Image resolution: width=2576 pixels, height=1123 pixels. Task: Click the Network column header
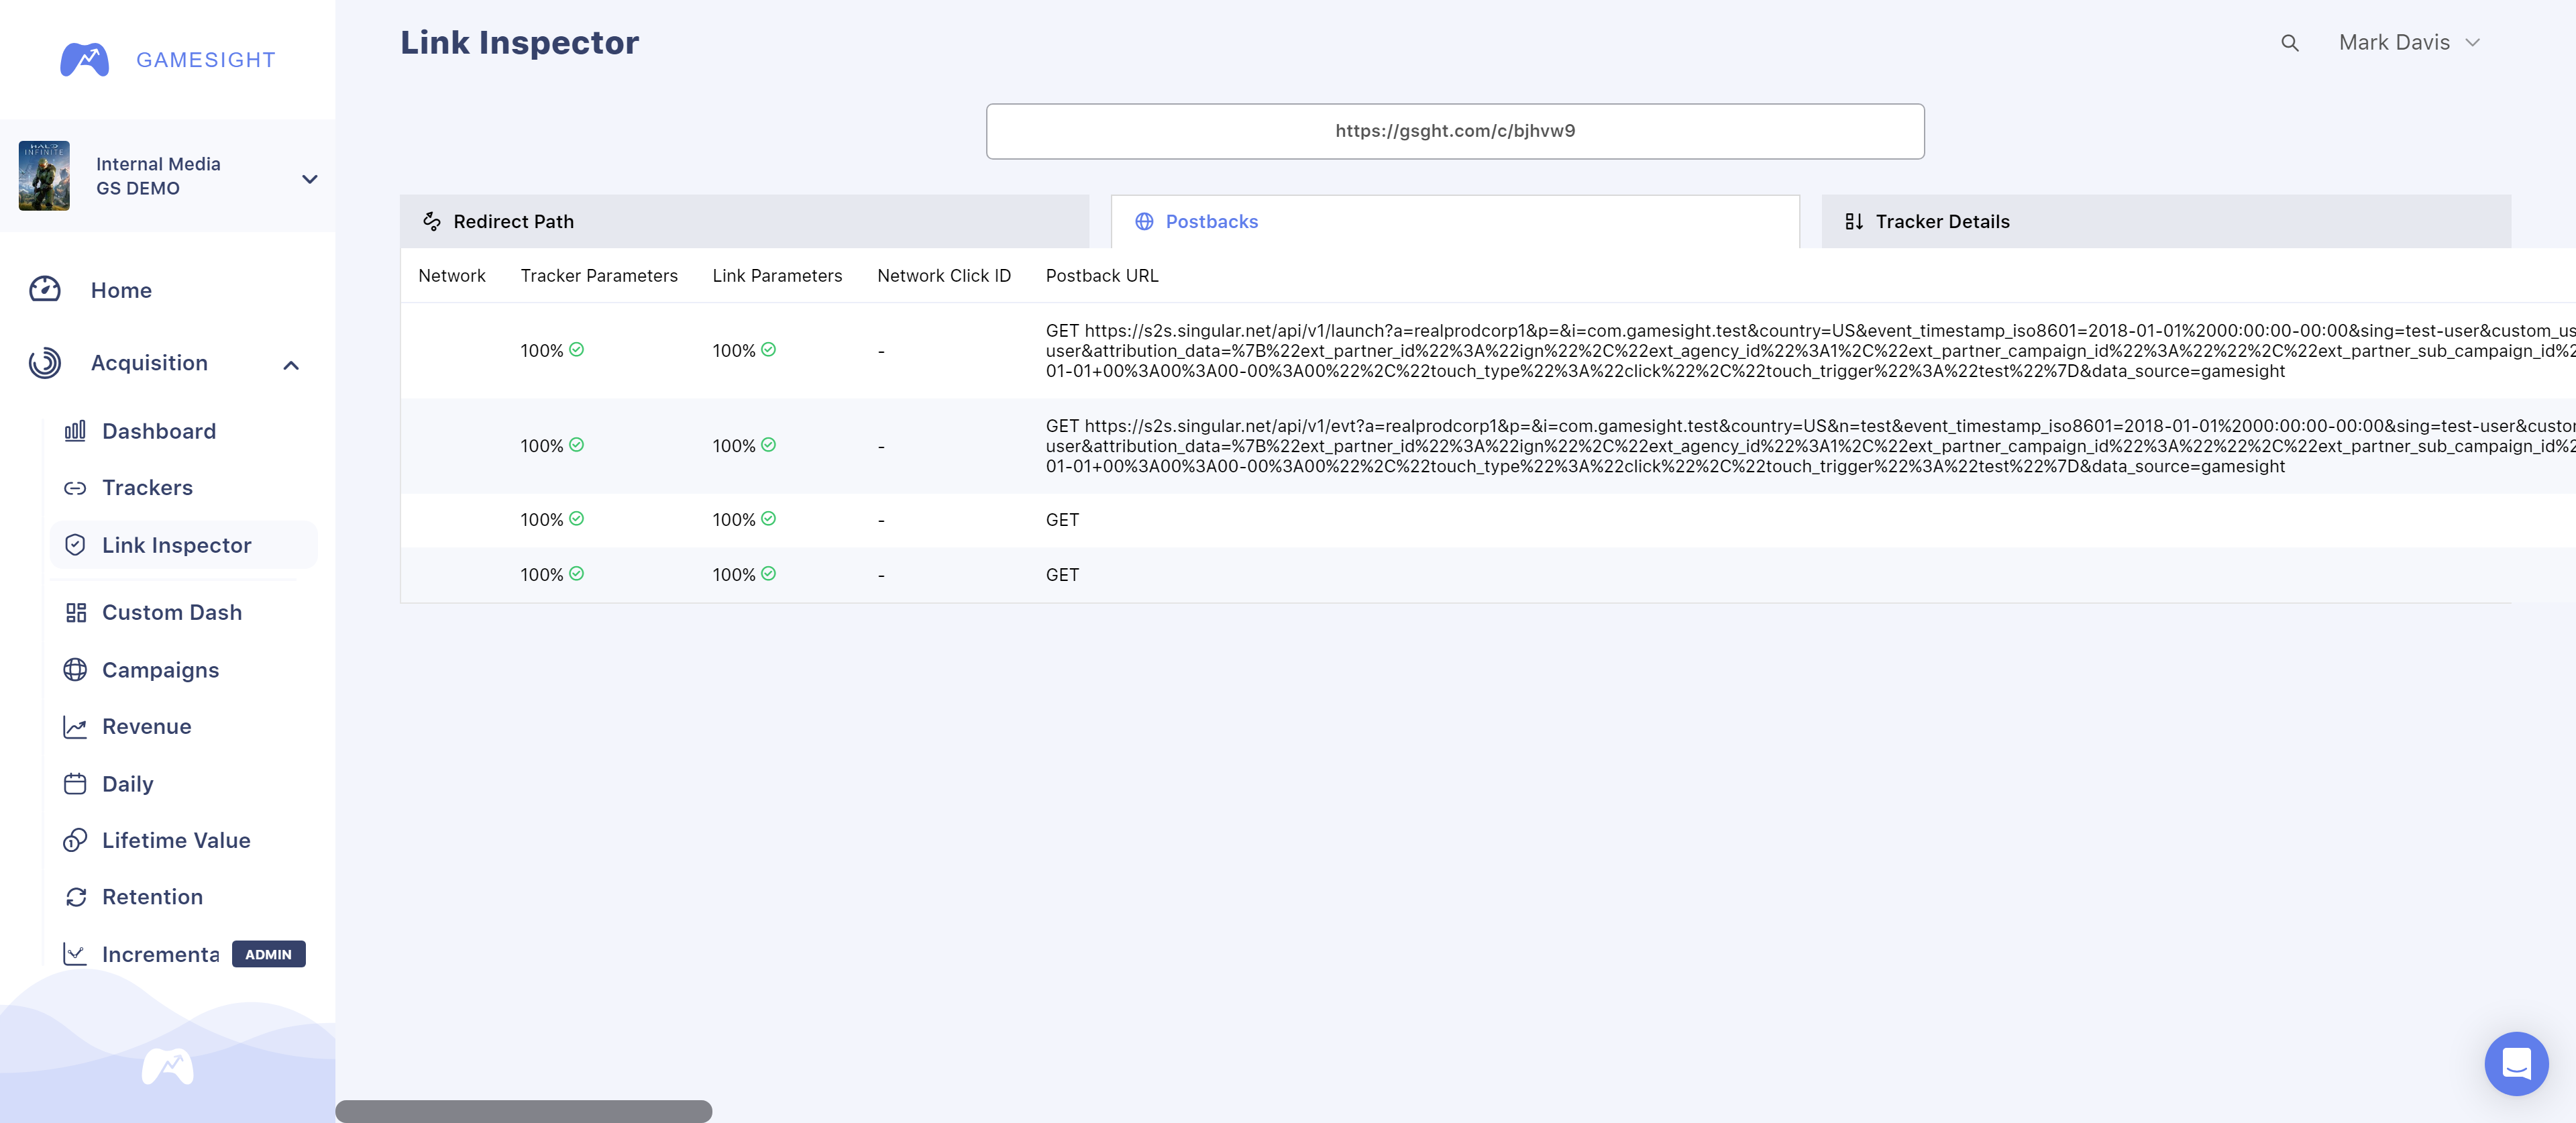[452, 276]
